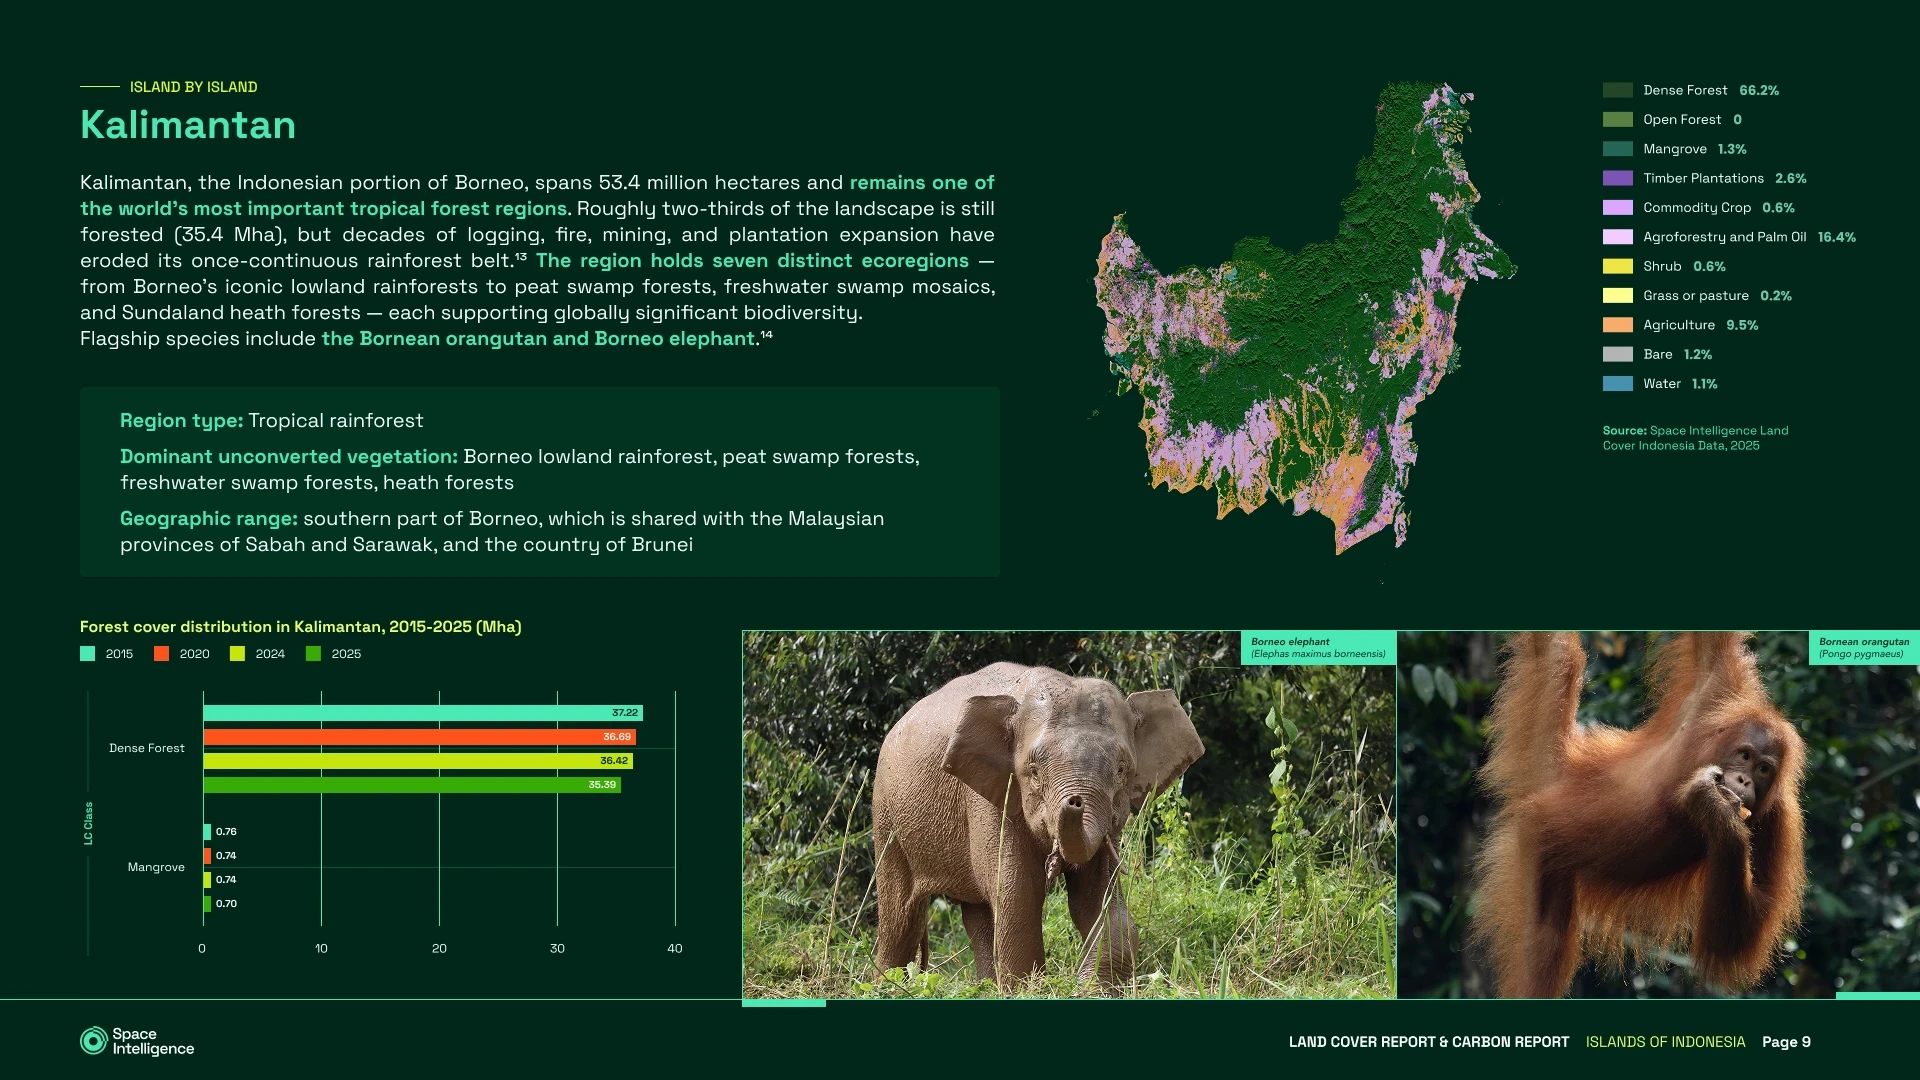Click the Space Intelligence logo icon
Image resolution: width=1920 pixels, height=1080 pixels.
pos(93,1041)
